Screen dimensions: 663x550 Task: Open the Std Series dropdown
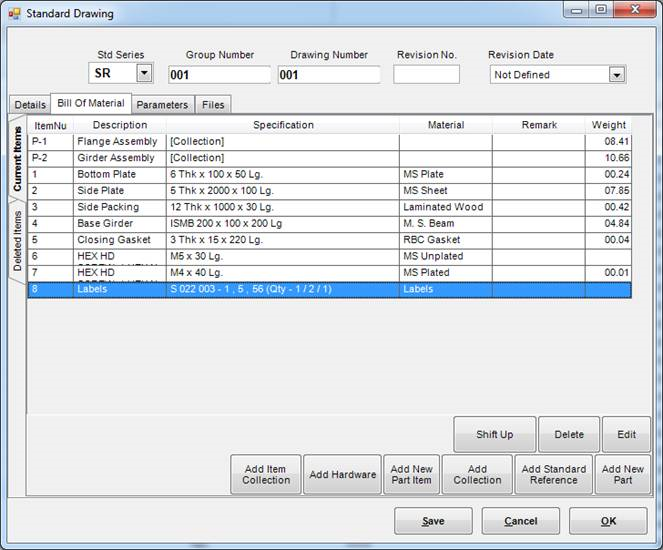click(144, 73)
